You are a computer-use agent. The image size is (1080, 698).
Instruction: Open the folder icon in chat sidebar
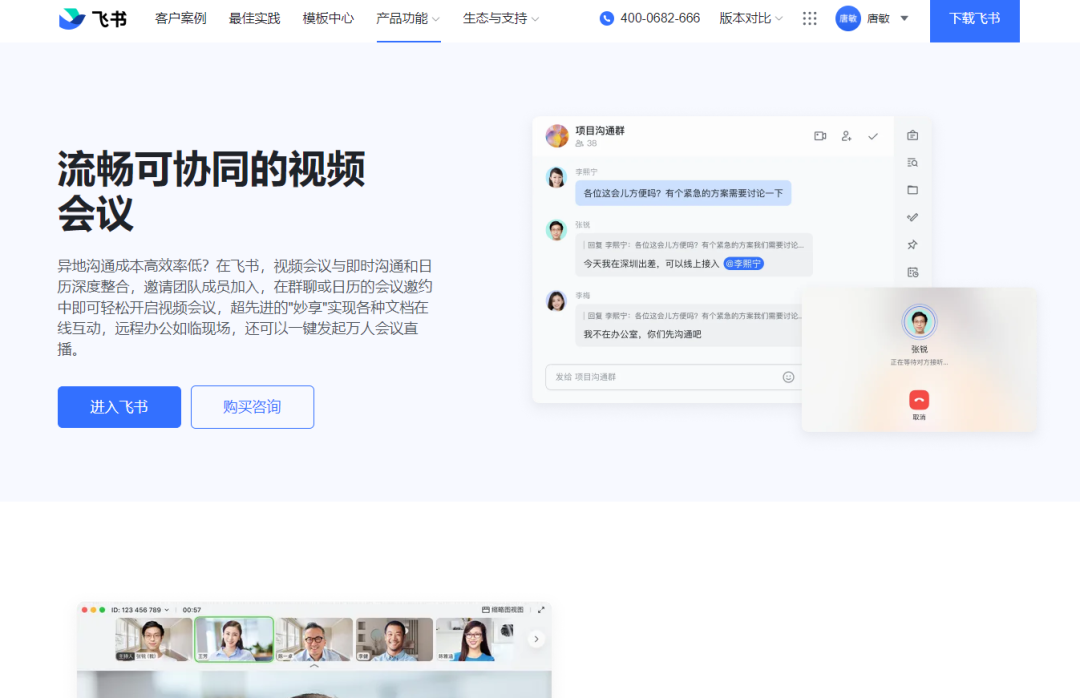coord(913,190)
